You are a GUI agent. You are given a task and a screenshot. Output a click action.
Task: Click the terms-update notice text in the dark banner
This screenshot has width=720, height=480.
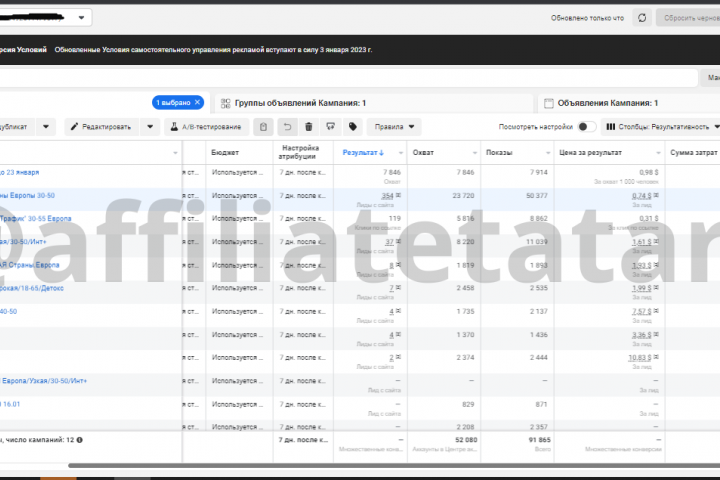(213, 50)
